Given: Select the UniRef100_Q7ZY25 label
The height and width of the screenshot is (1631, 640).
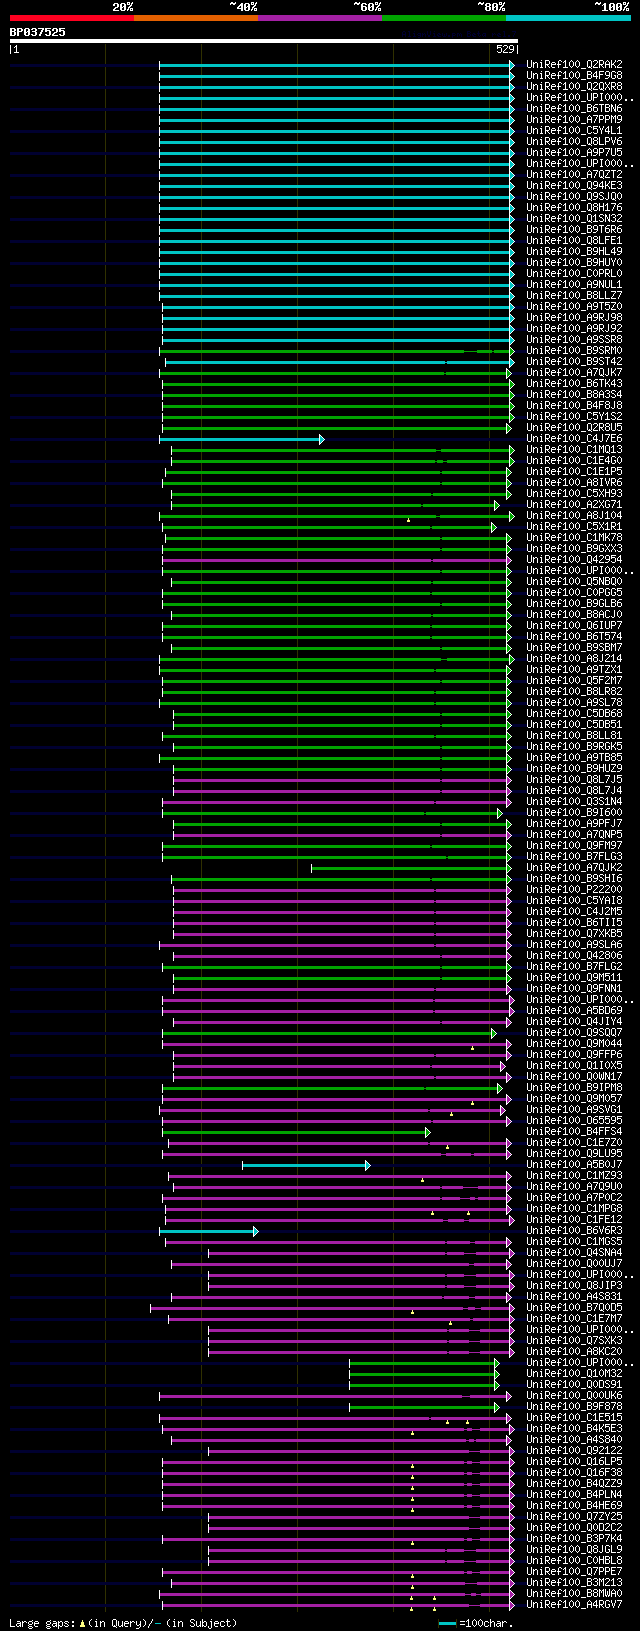Looking at the screenshot, I should (574, 1517).
